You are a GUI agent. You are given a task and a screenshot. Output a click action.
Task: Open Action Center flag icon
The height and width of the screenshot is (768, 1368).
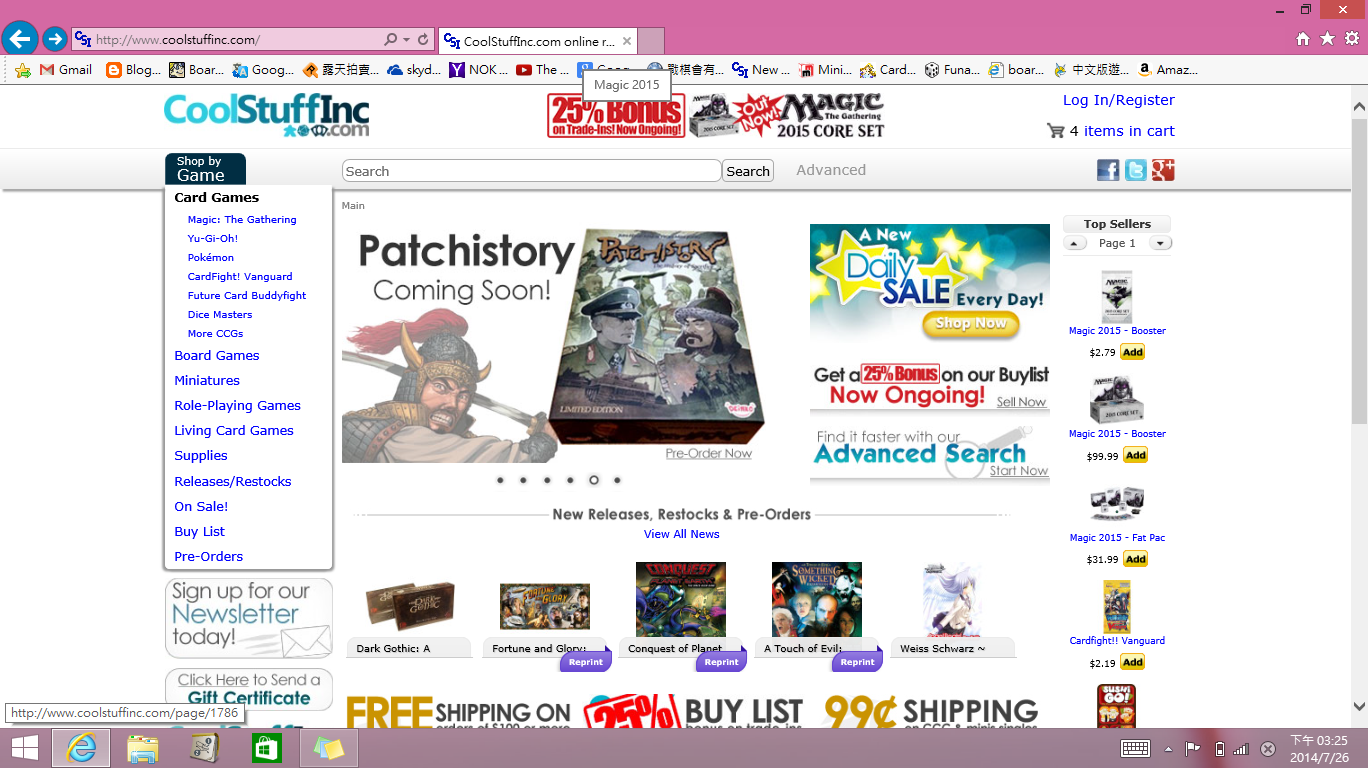[1193, 748]
